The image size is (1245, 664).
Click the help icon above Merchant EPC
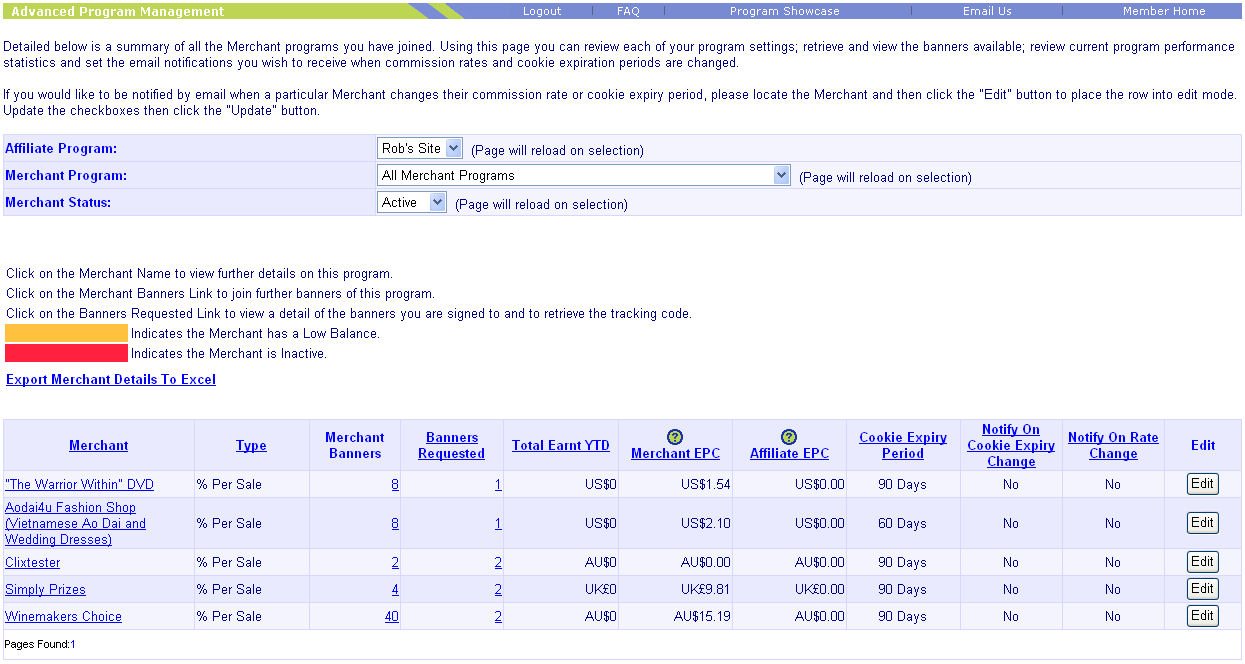(675, 437)
